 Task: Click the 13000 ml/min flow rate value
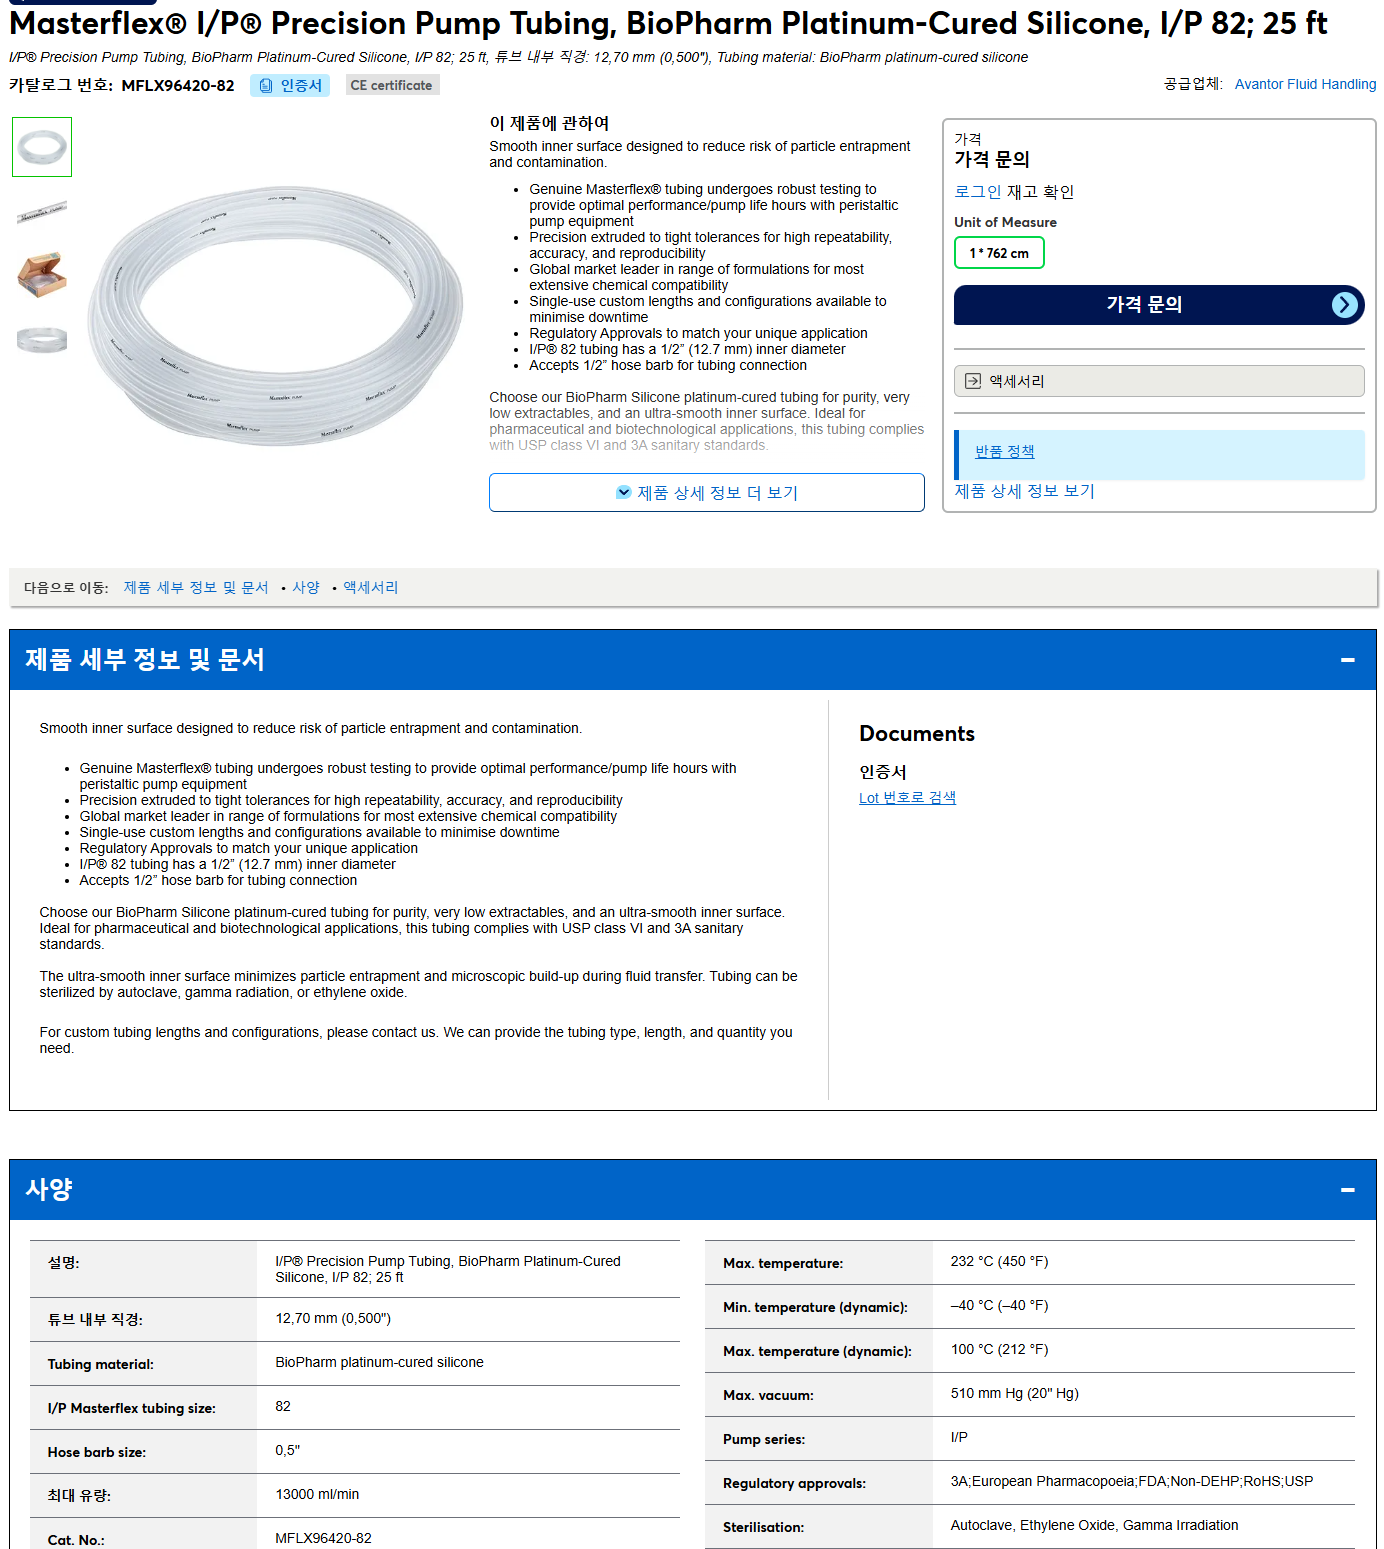317,1495
